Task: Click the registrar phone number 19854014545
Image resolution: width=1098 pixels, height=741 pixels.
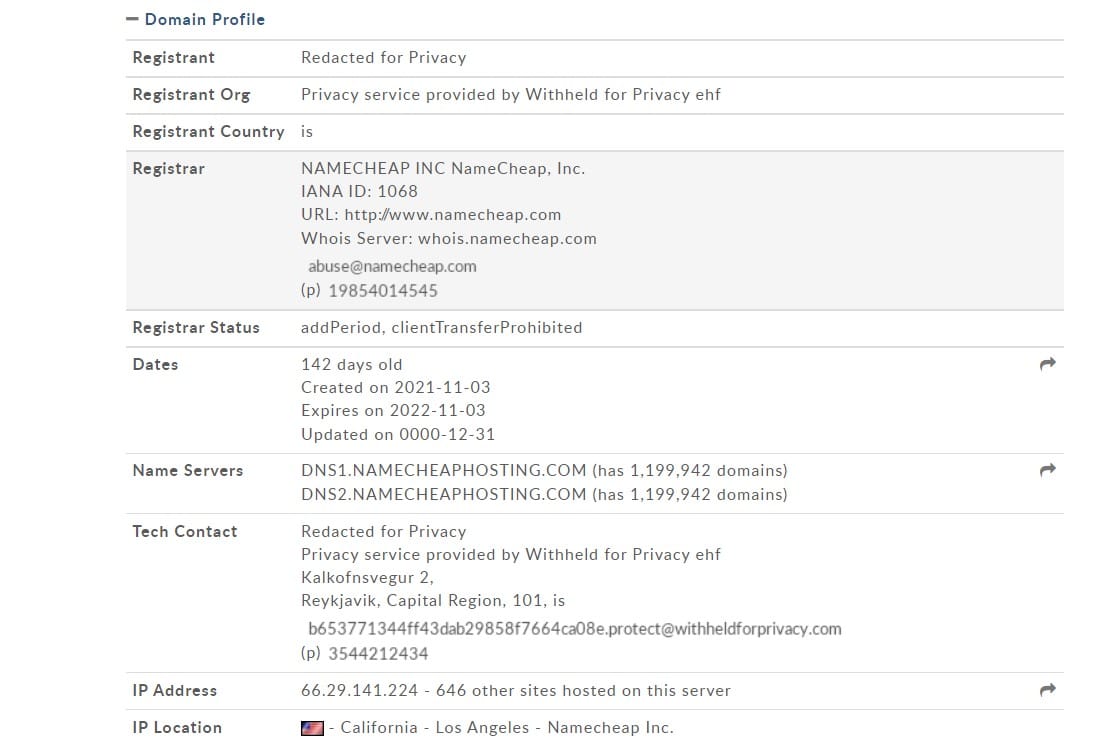Action: (x=383, y=291)
